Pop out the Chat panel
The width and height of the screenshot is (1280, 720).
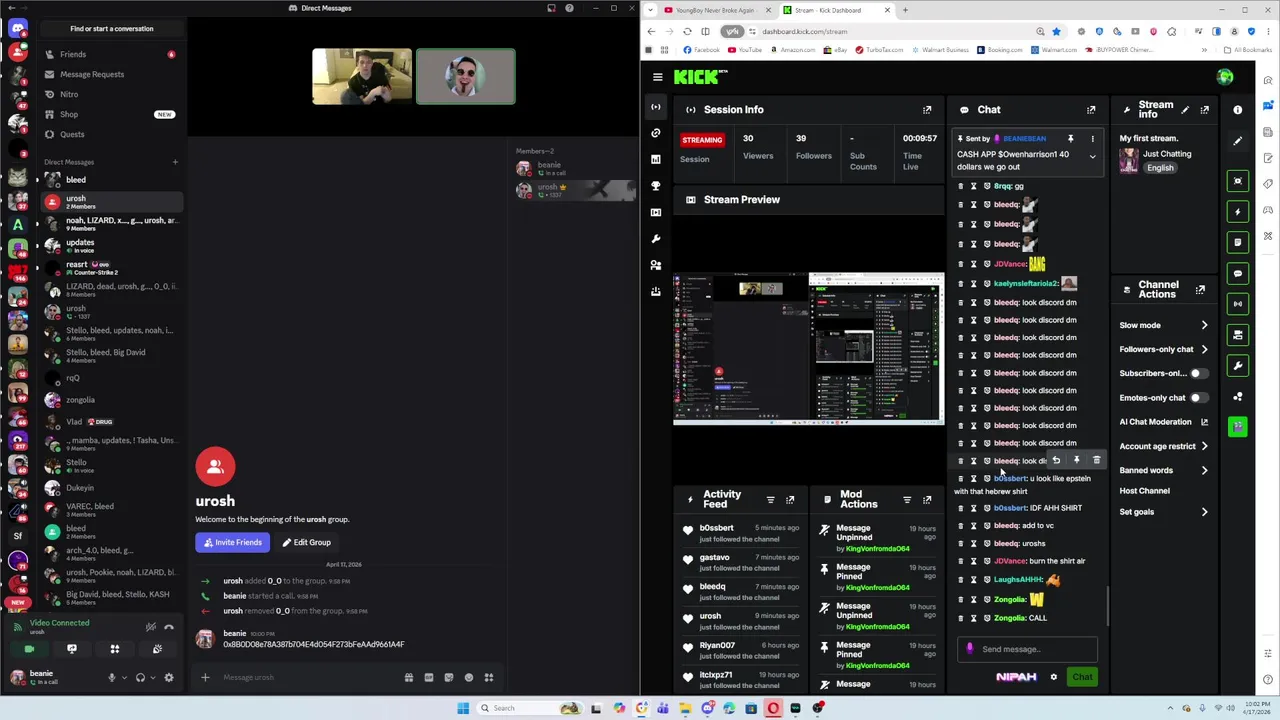coord(1091,110)
